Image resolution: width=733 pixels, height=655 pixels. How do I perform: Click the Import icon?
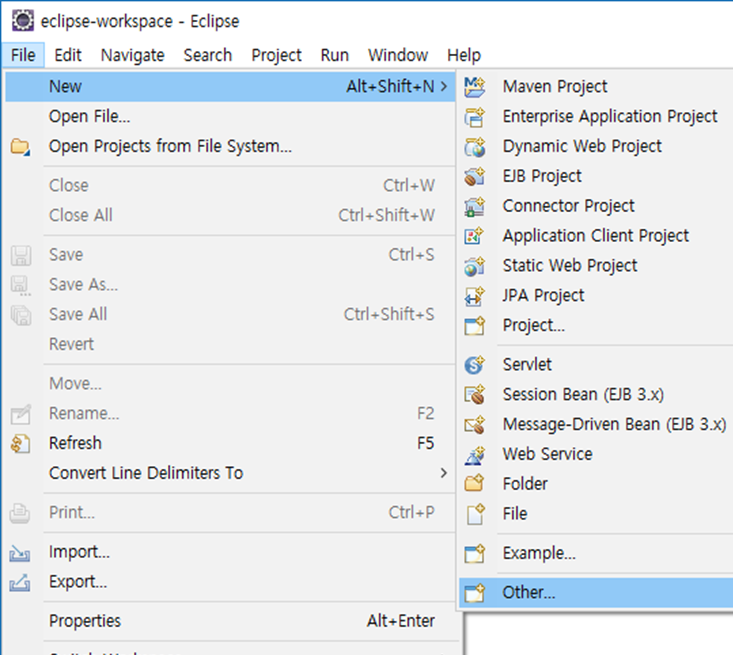point(20,553)
